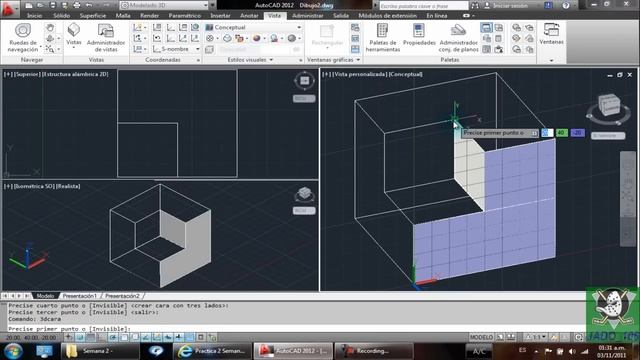Image resolution: width=640 pixels, height=360 pixels.
Task: Click the Help question mark icon
Action: coord(566,6)
